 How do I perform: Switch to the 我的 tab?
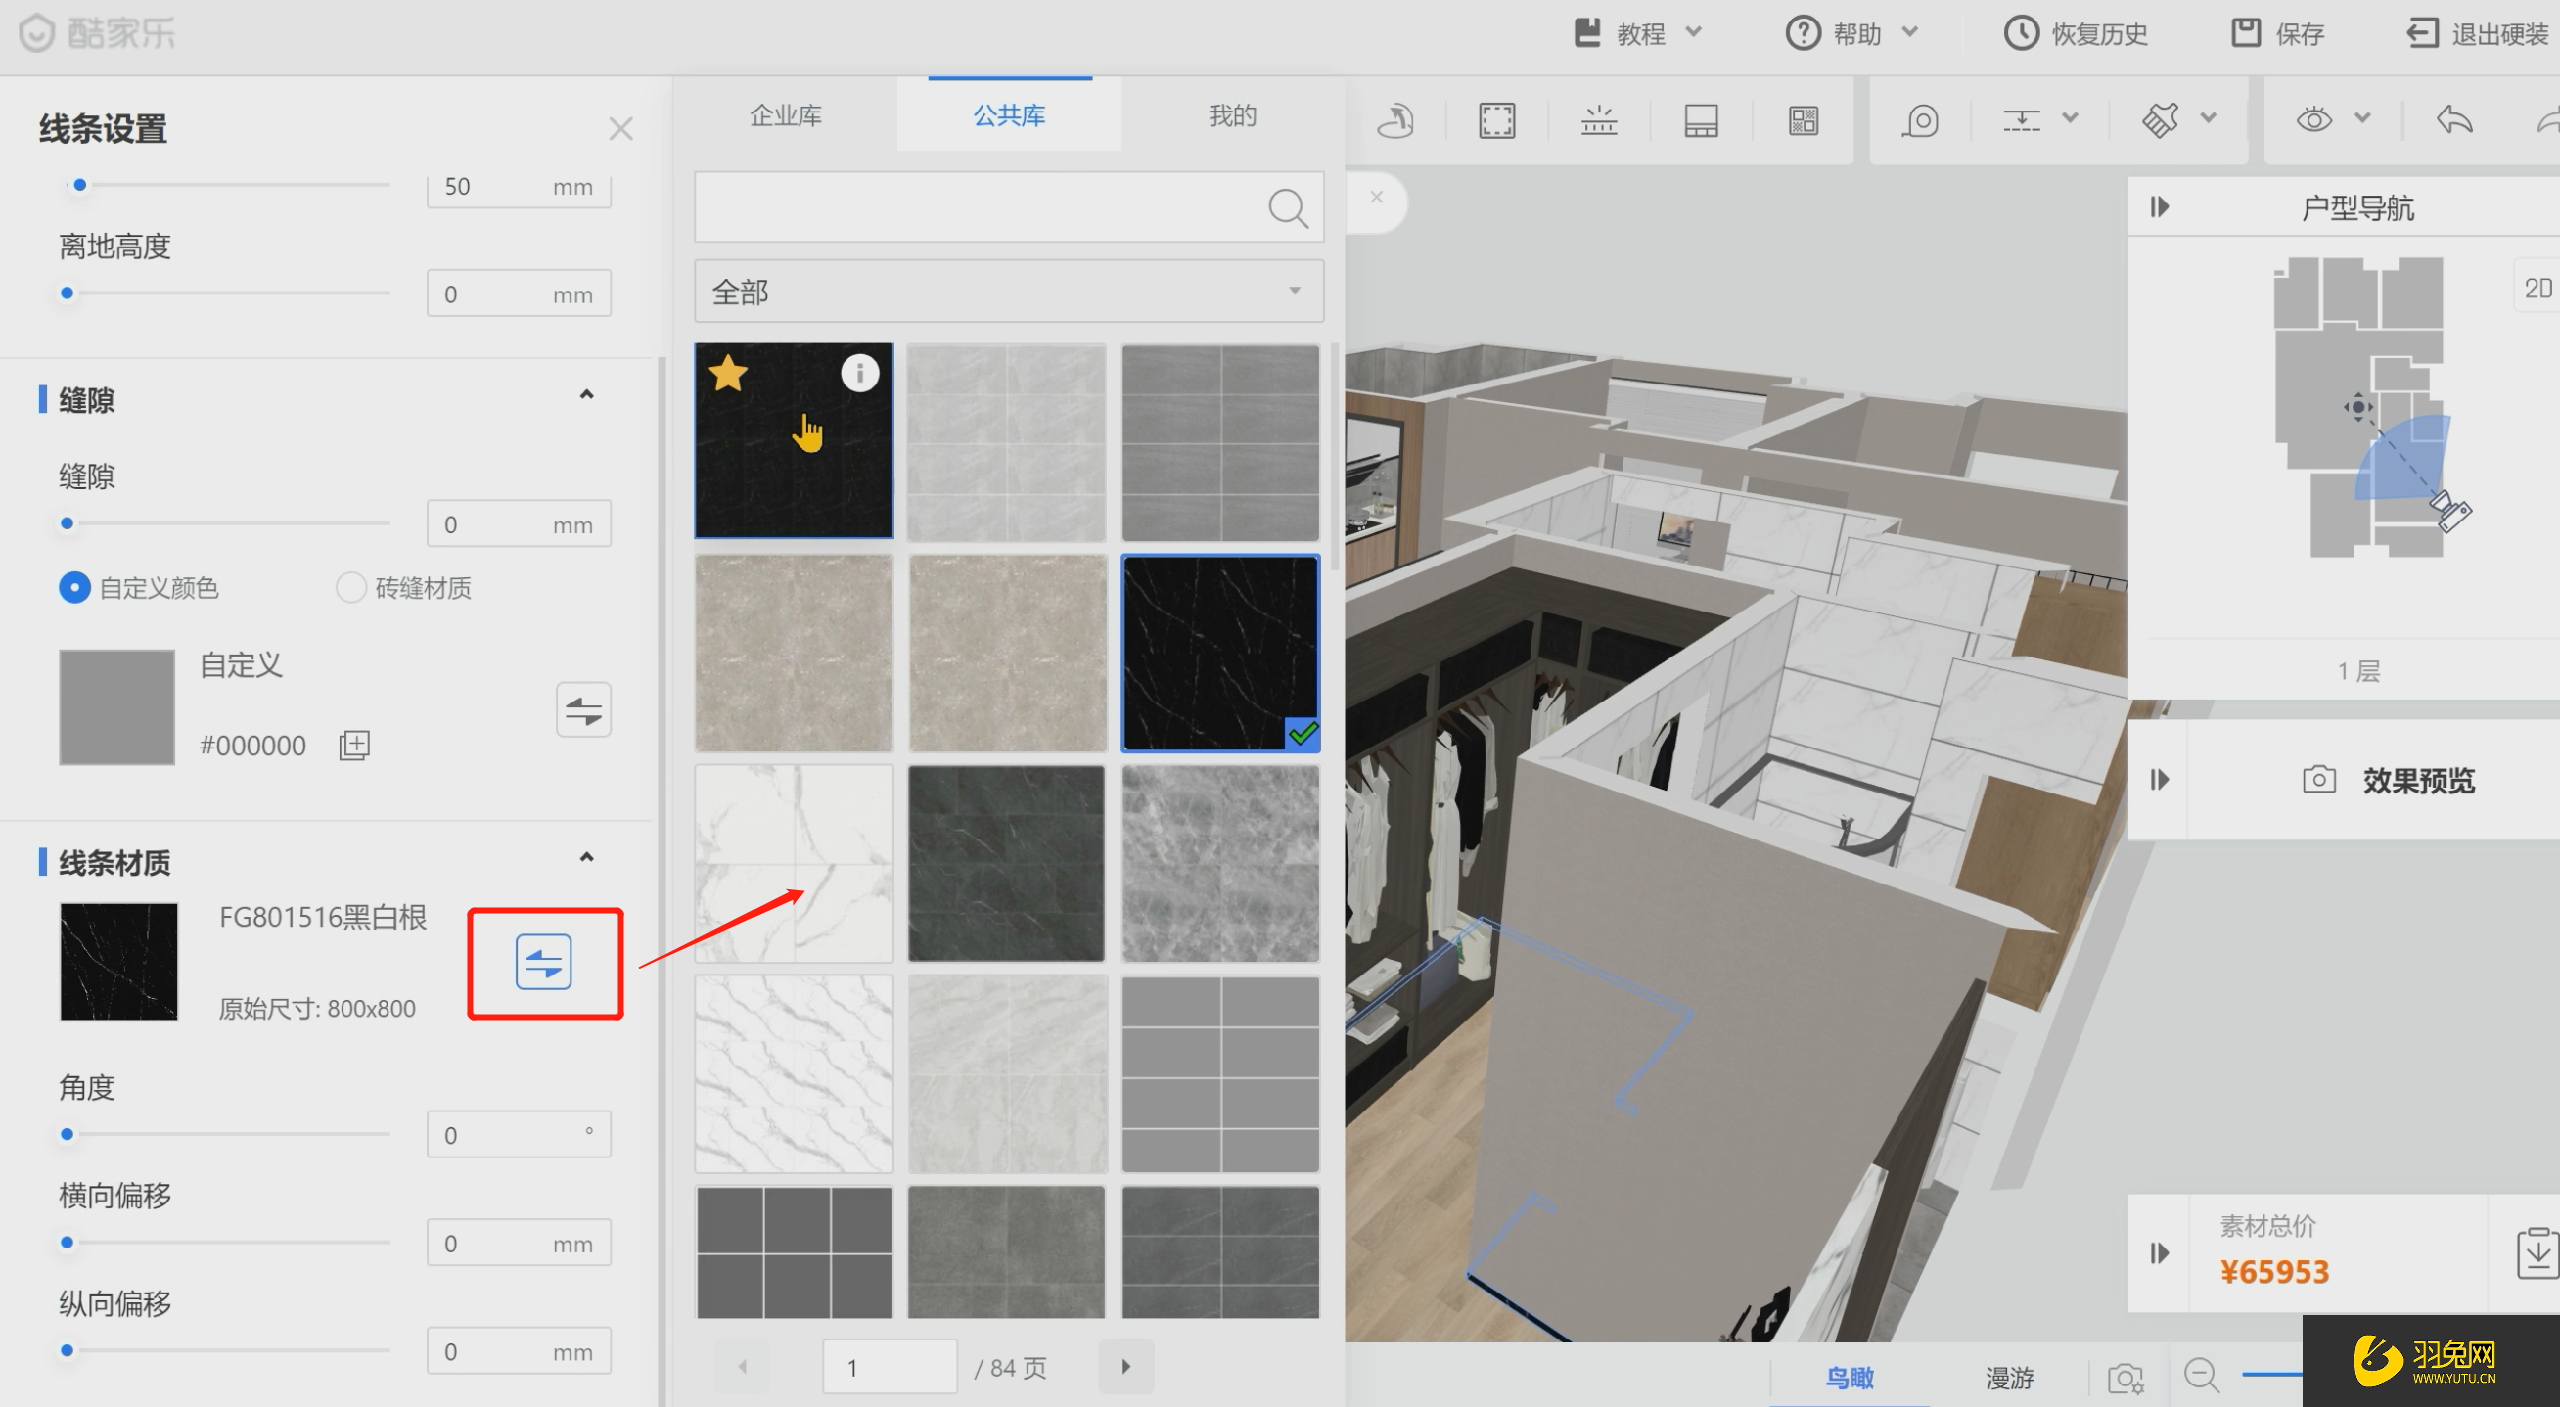click(x=1232, y=116)
